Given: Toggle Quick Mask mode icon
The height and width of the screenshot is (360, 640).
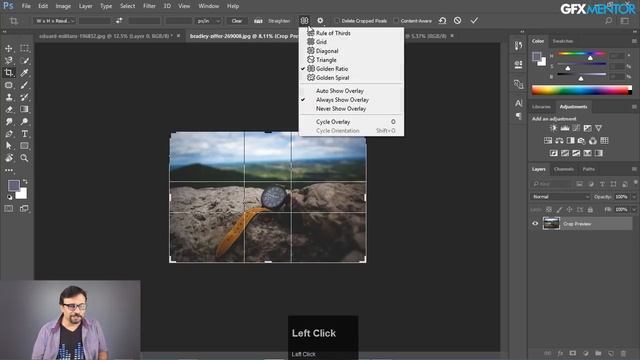Looking at the screenshot, I should [x=9, y=209].
